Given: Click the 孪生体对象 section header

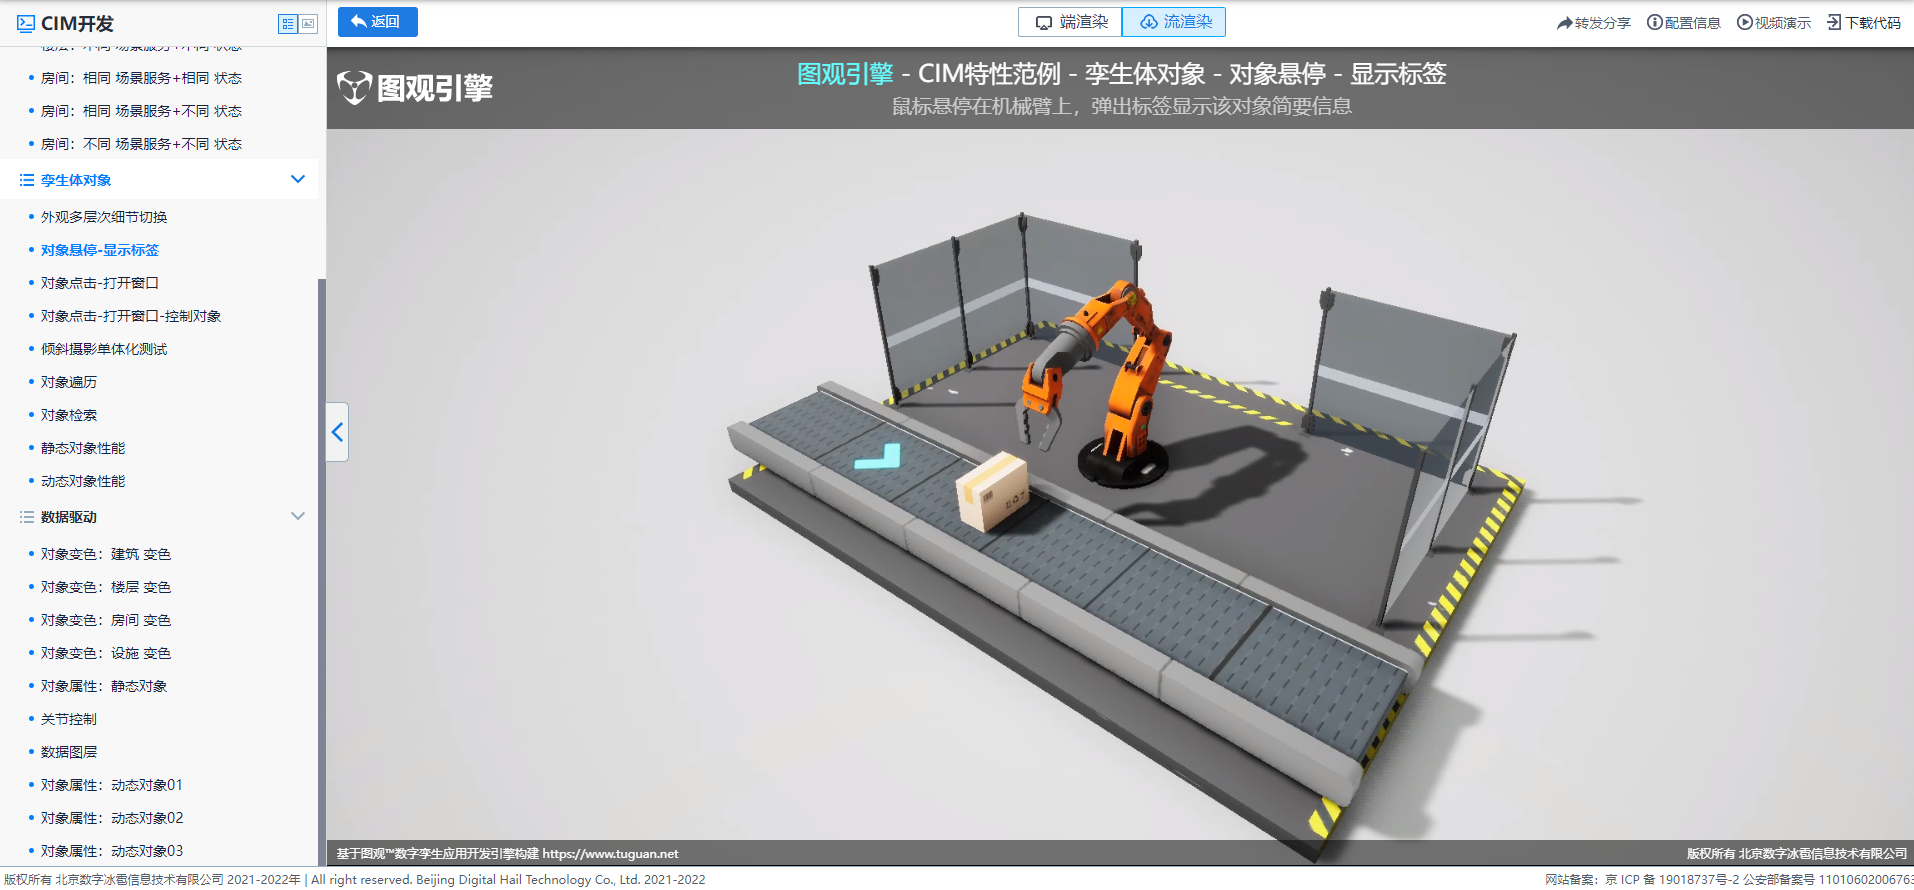Looking at the screenshot, I should pos(159,180).
